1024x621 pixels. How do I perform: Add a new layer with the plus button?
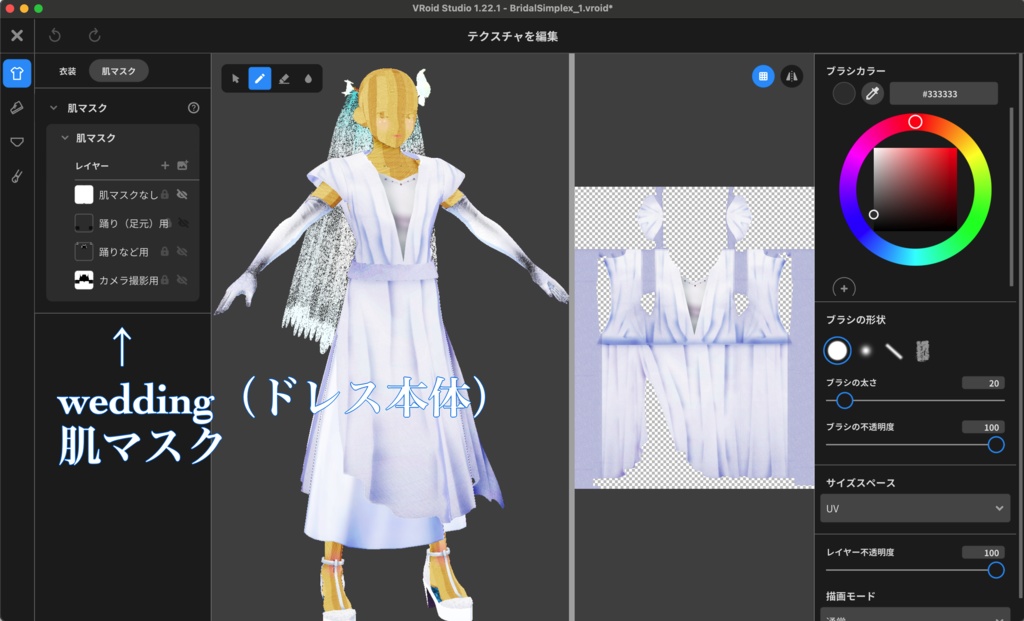point(165,163)
